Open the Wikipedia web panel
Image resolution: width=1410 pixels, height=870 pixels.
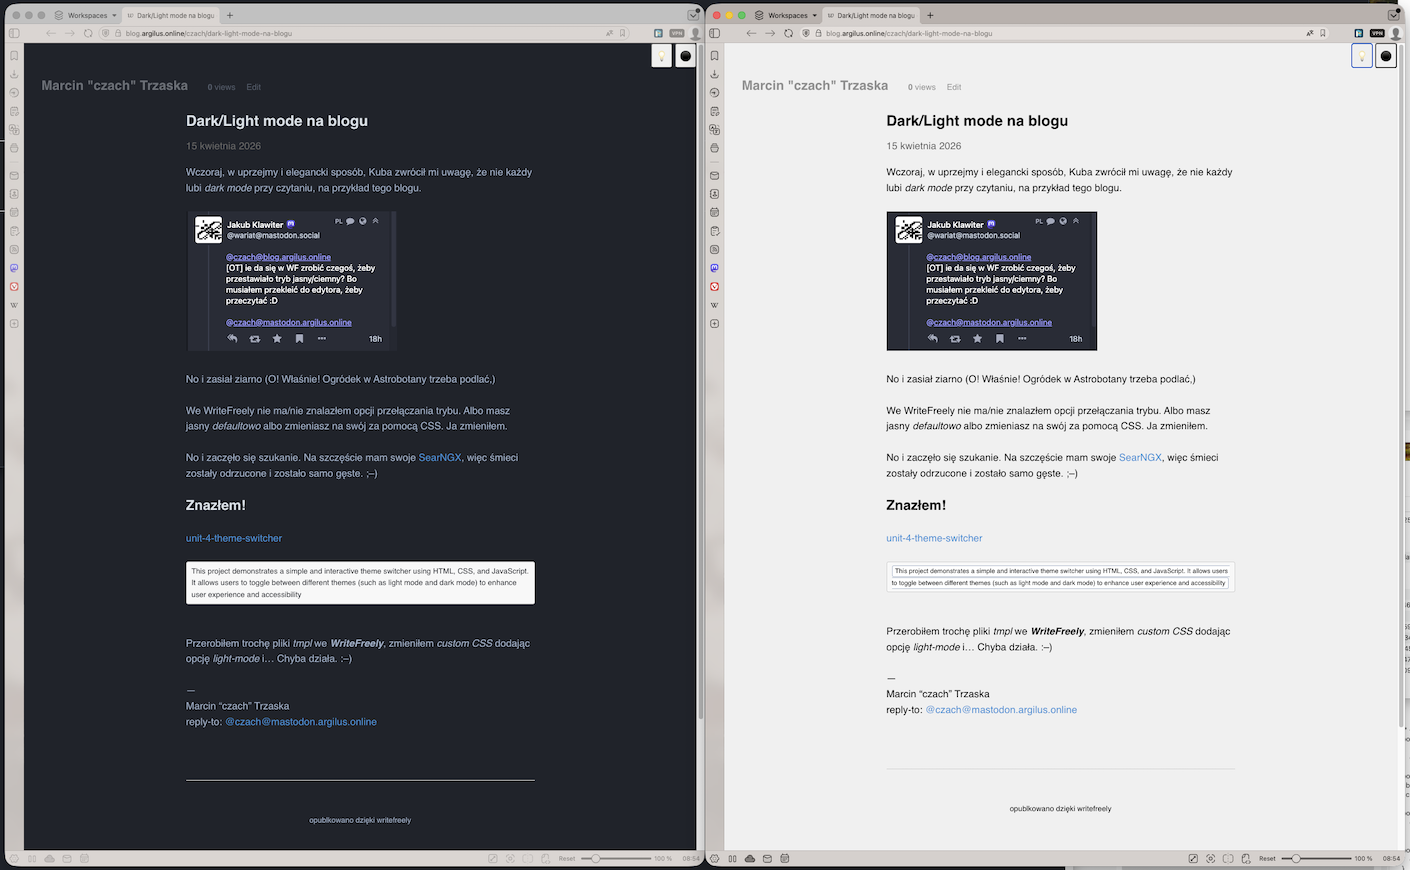(14, 305)
